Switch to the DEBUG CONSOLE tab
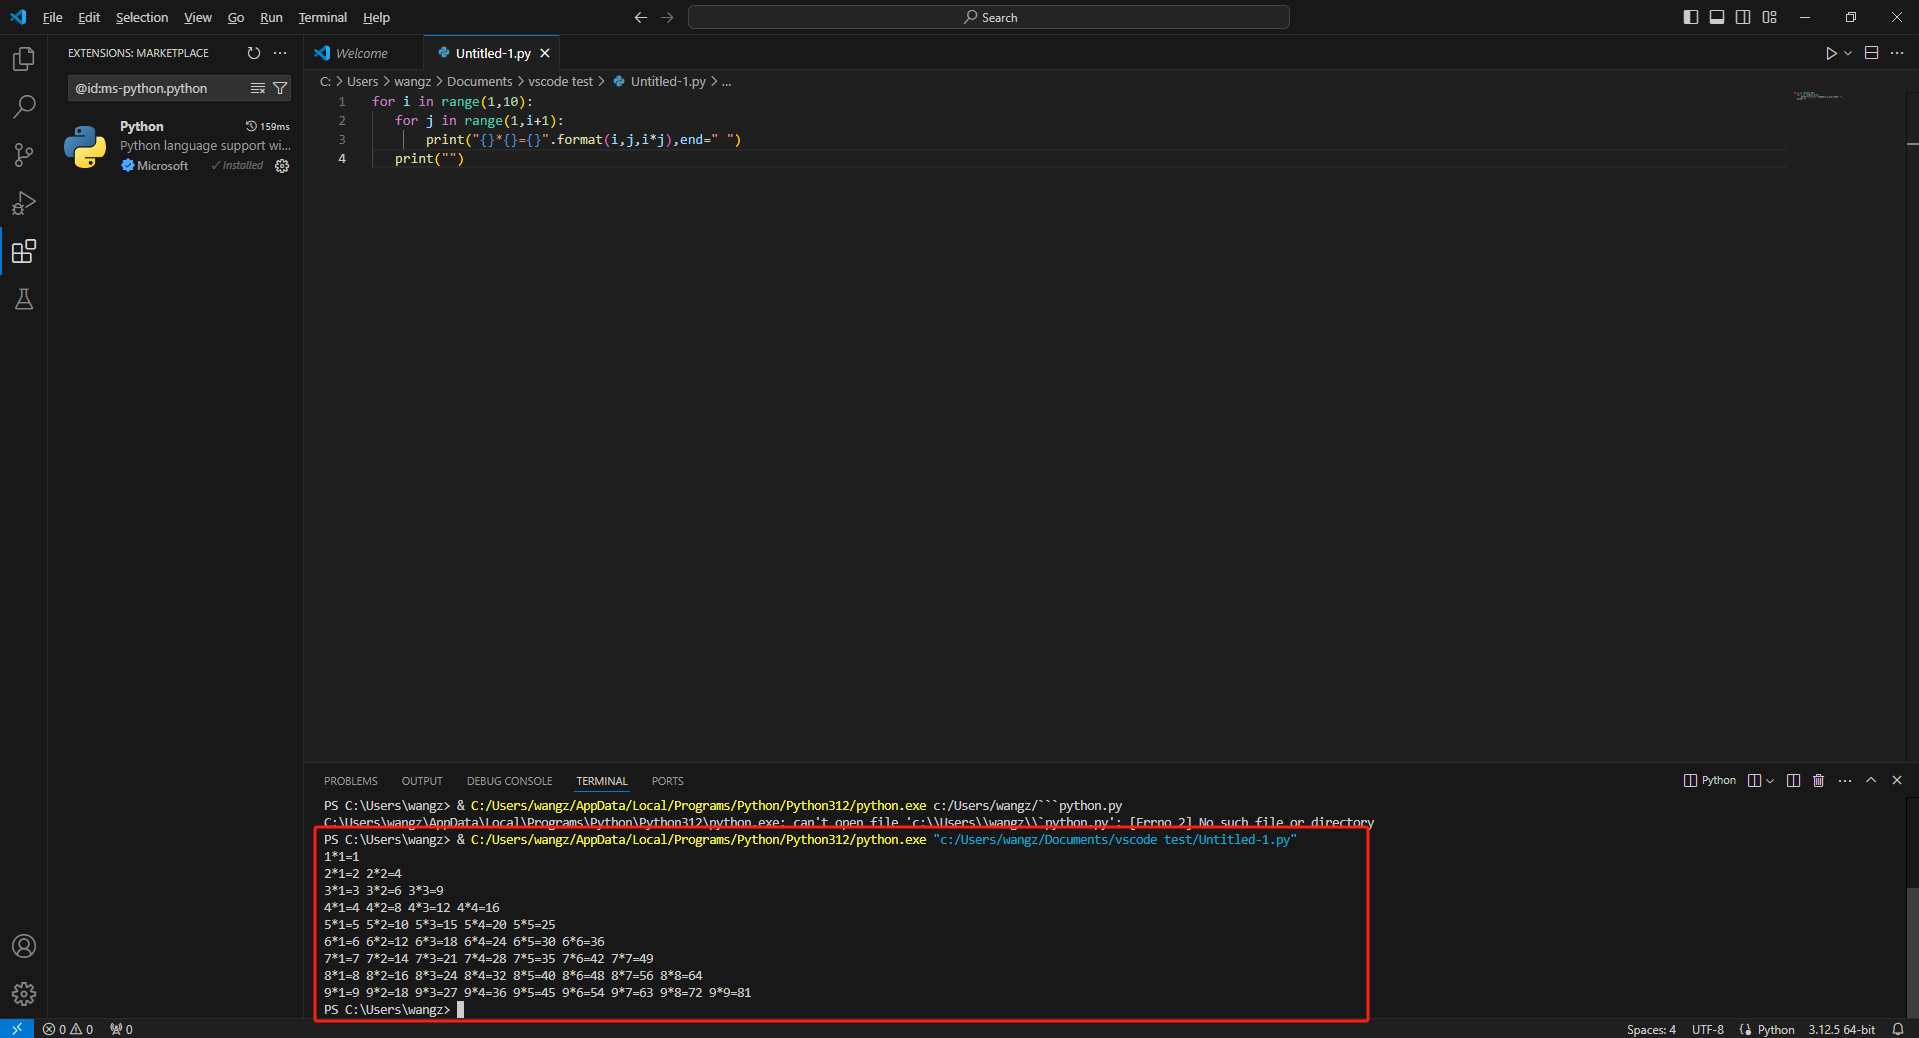 [x=509, y=781]
